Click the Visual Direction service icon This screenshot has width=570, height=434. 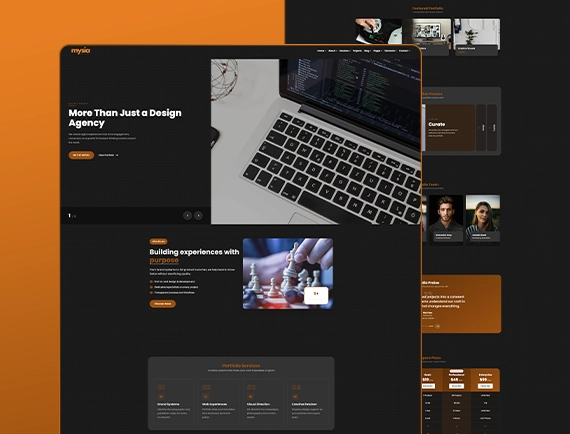point(250,397)
